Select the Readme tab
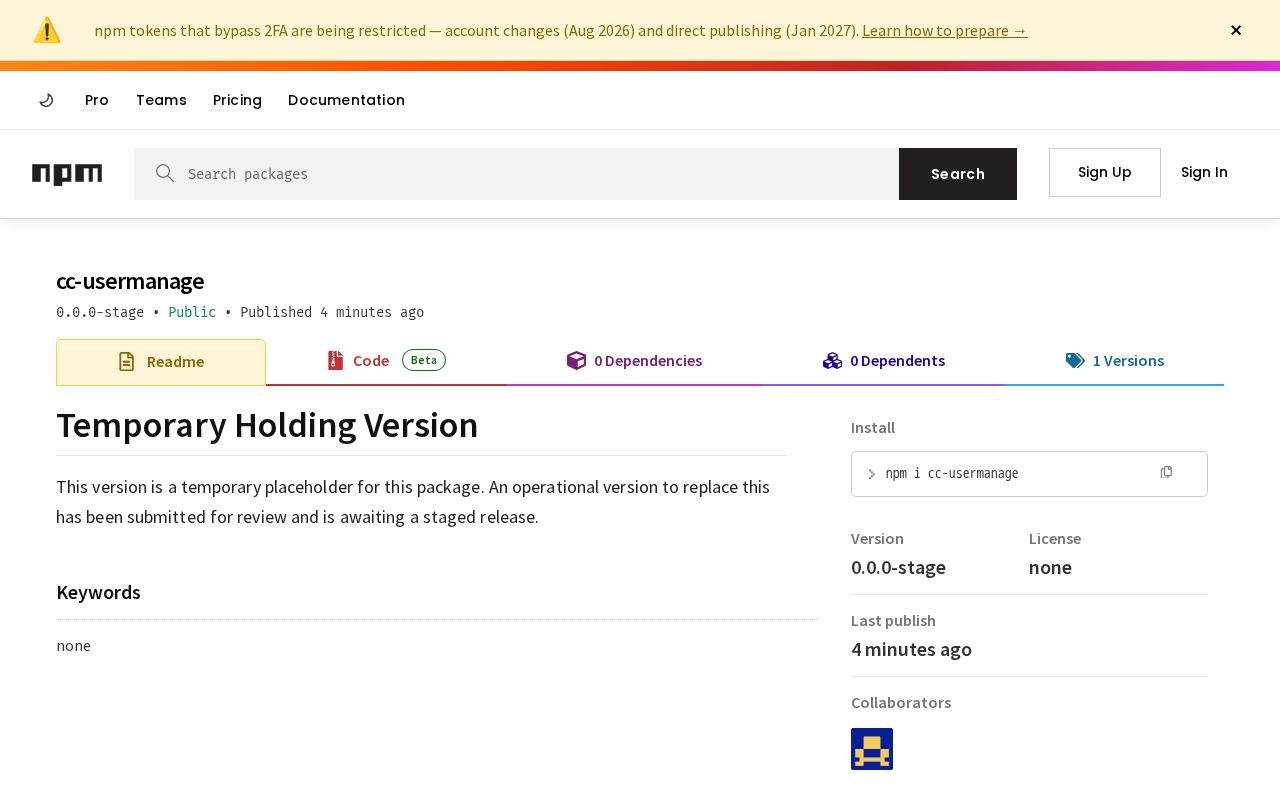Screen dimensions: 1280x800 (x=161, y=362)
